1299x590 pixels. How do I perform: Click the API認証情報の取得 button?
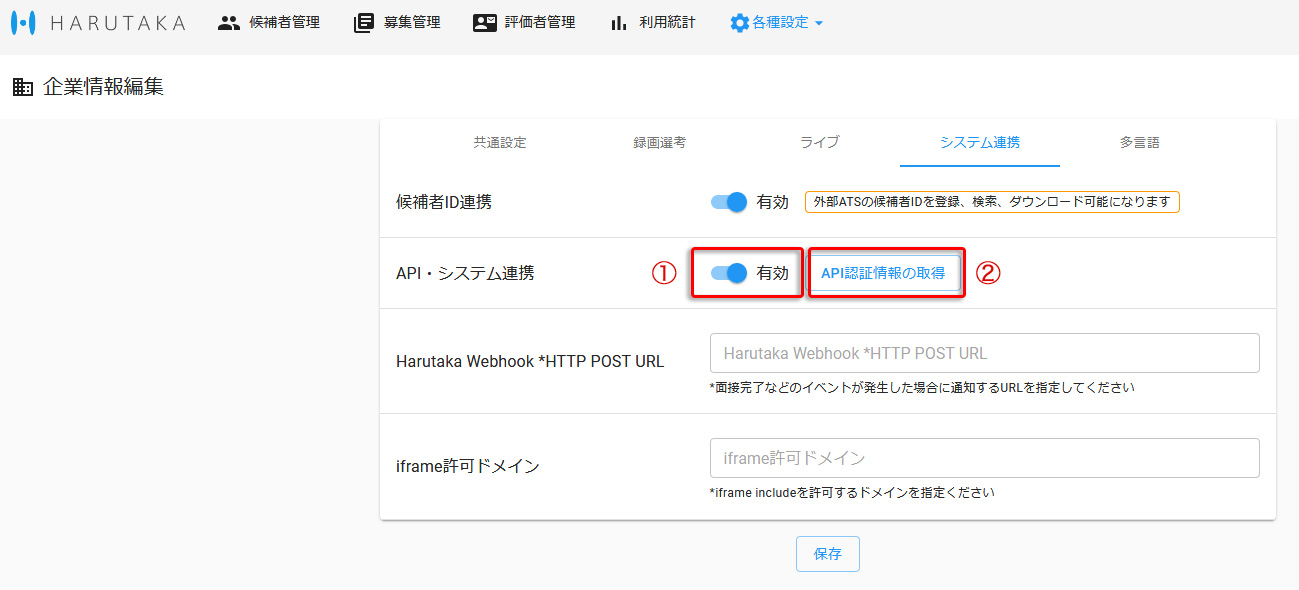(885, 272)
